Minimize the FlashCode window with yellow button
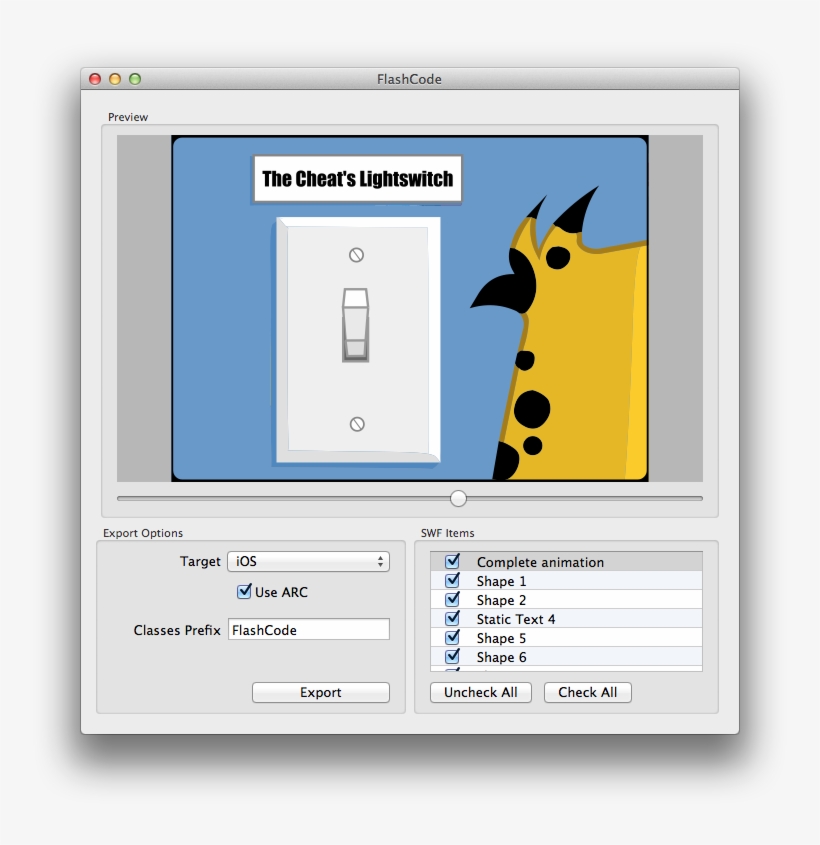The width and height of the screenshot is (820, 845). click(x=115, y=79)
